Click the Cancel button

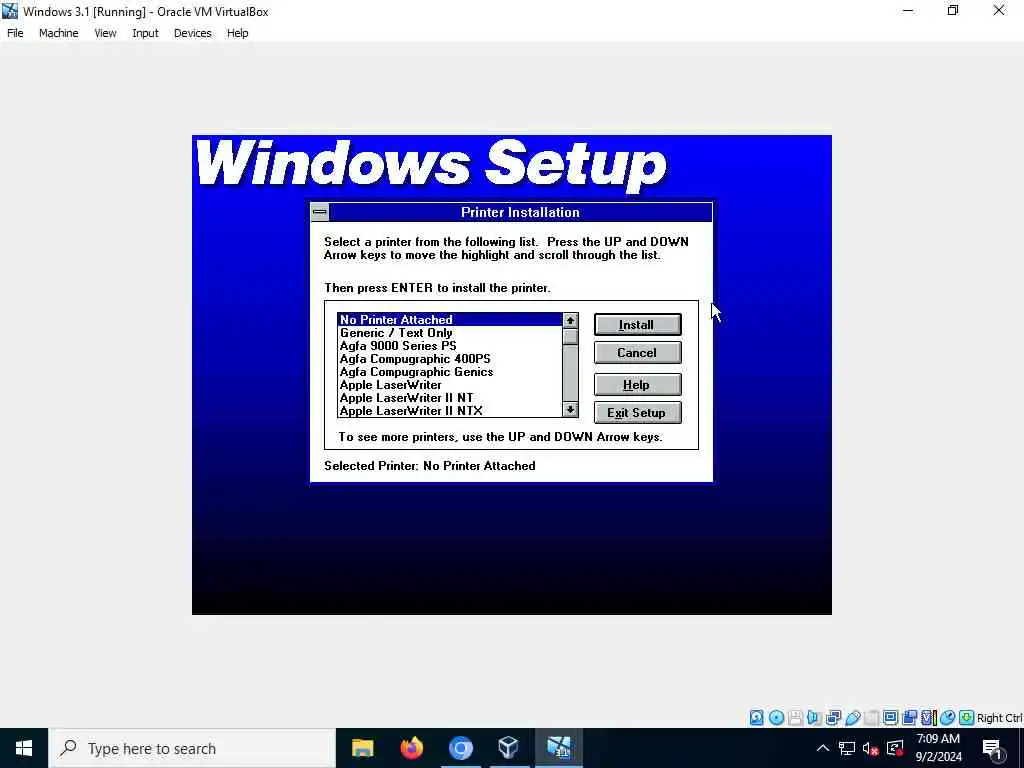click(x=637, y=353)
